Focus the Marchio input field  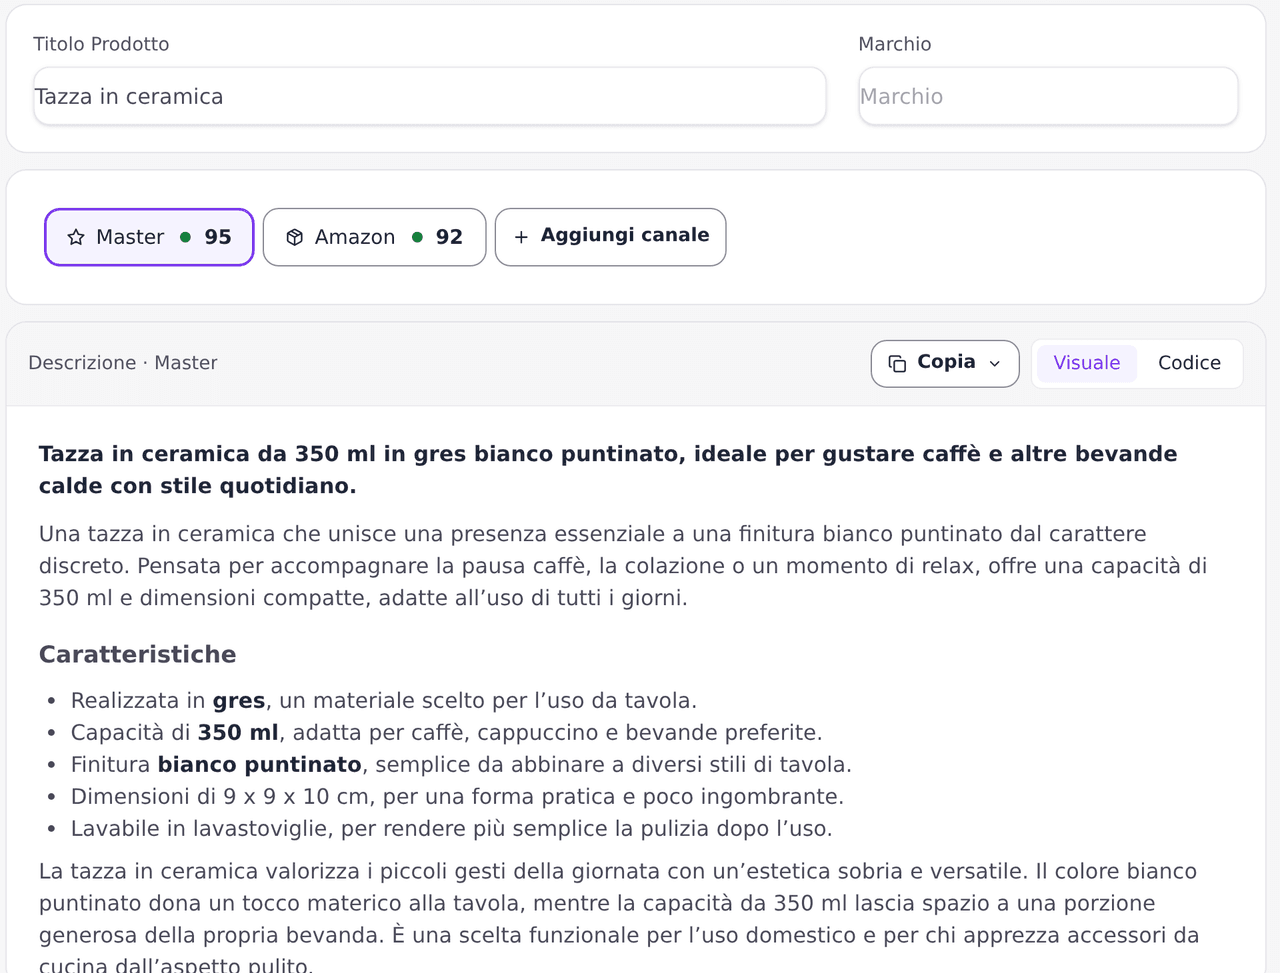tap(1048, 96)
